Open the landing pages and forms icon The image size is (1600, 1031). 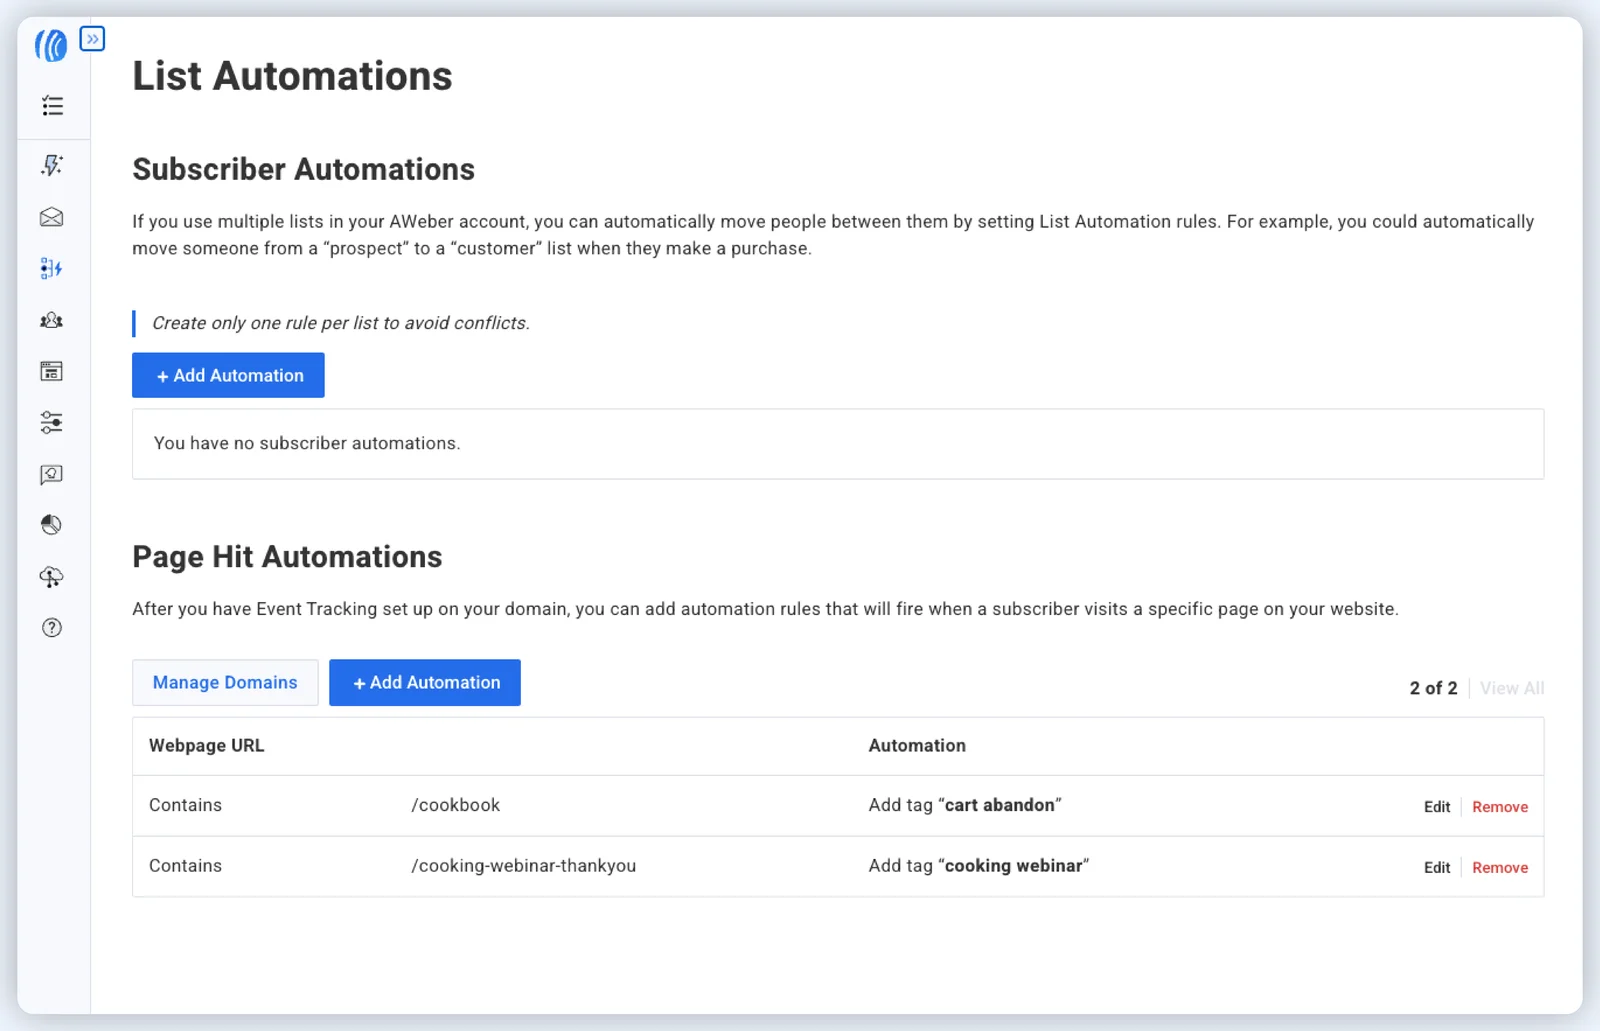[52, 371]
